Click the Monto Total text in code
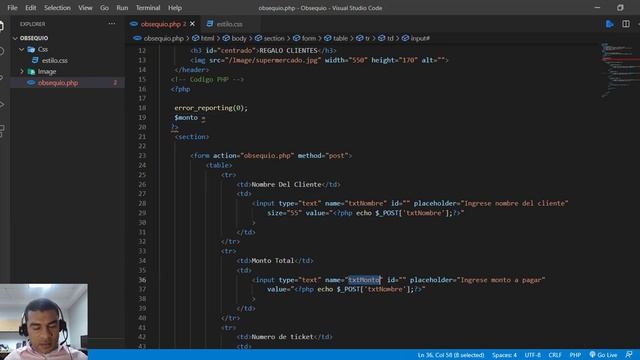Image resolution: width=640 pixels, height=360 pixels. [x=273, y=261]
